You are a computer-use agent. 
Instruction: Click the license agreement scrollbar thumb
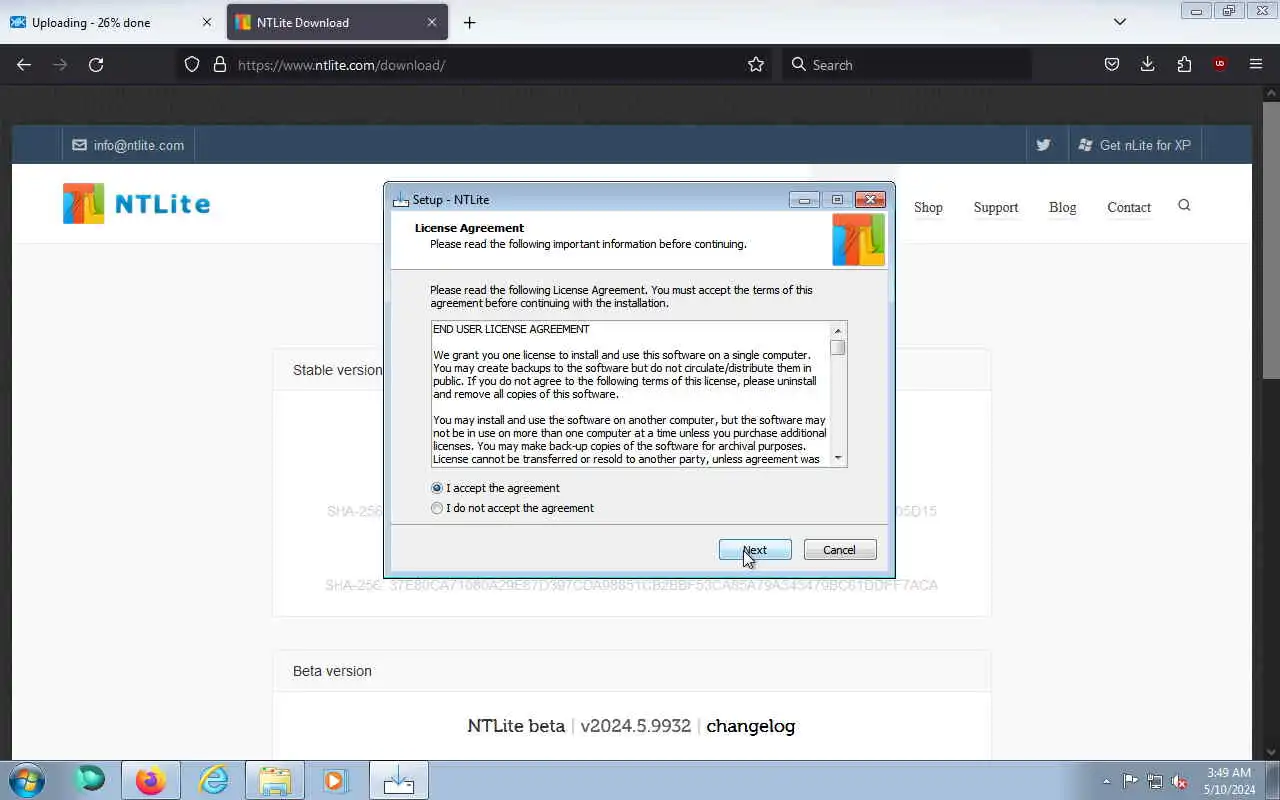pyautogui.click(x=838, y=348)
